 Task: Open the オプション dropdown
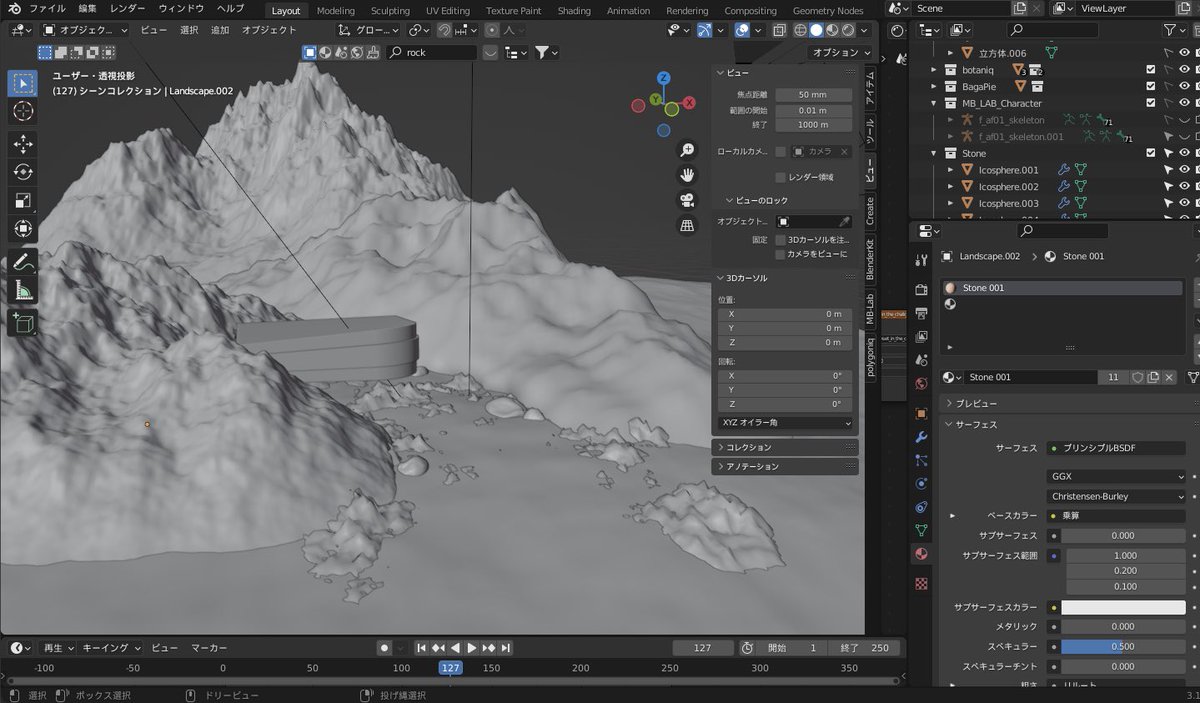coord(841,52)
